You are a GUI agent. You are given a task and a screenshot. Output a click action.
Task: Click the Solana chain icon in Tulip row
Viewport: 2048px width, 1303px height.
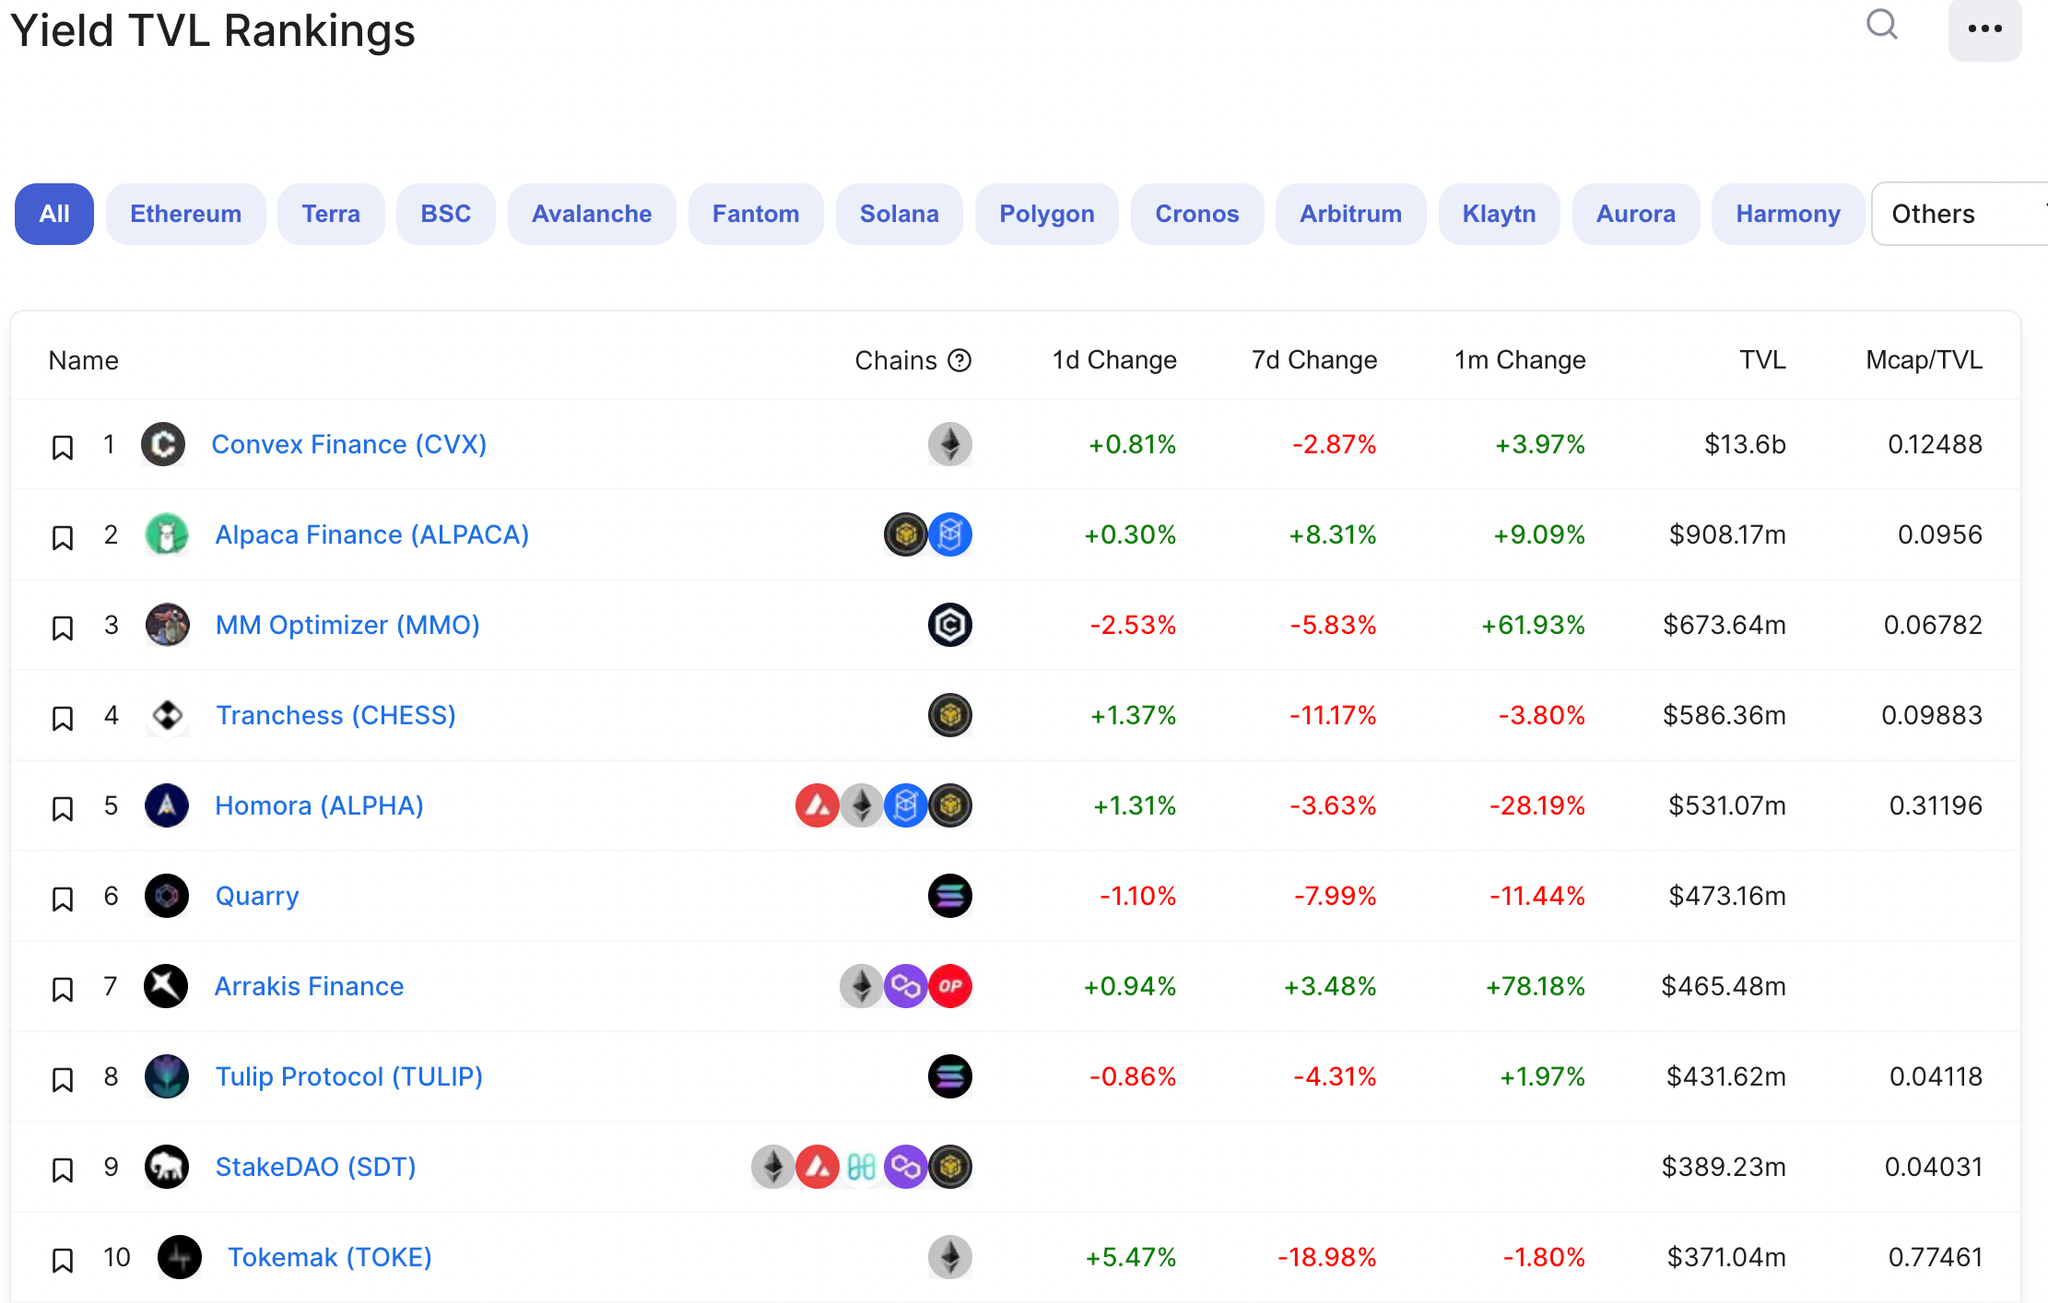click(x=950, y=1076)
